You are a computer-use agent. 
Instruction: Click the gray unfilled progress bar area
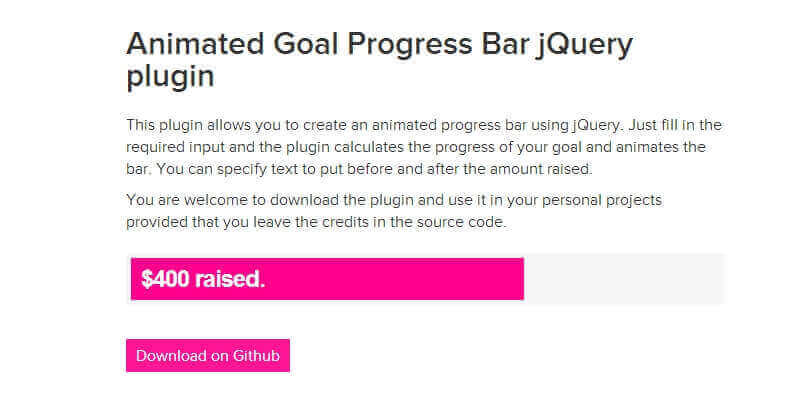point(623,279)
